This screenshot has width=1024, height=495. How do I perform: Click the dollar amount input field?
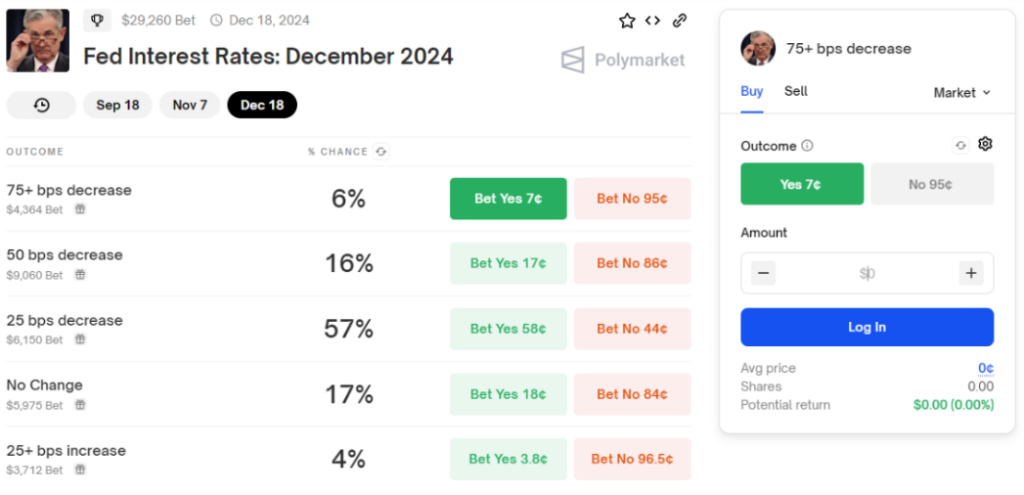coord(866,273)
